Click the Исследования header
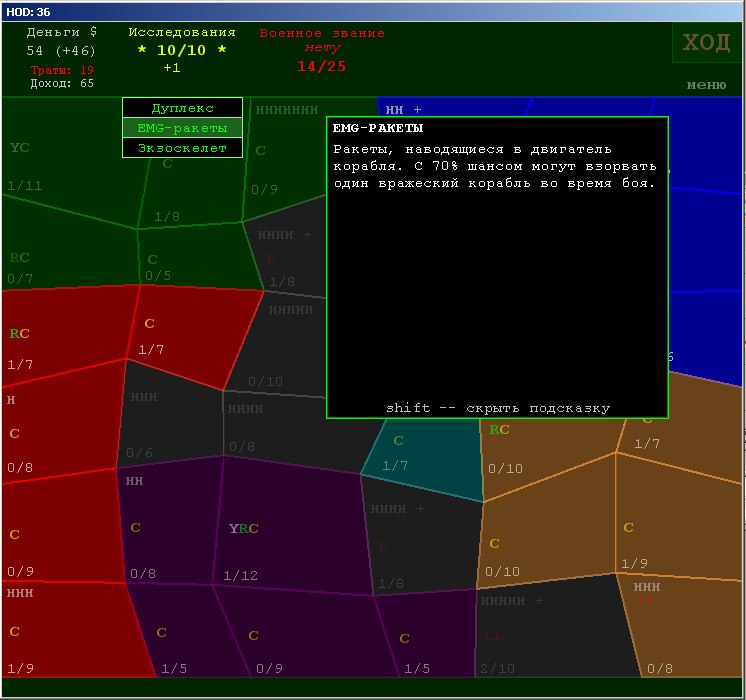This screenshot has height=700, width=746. point(182,32)
